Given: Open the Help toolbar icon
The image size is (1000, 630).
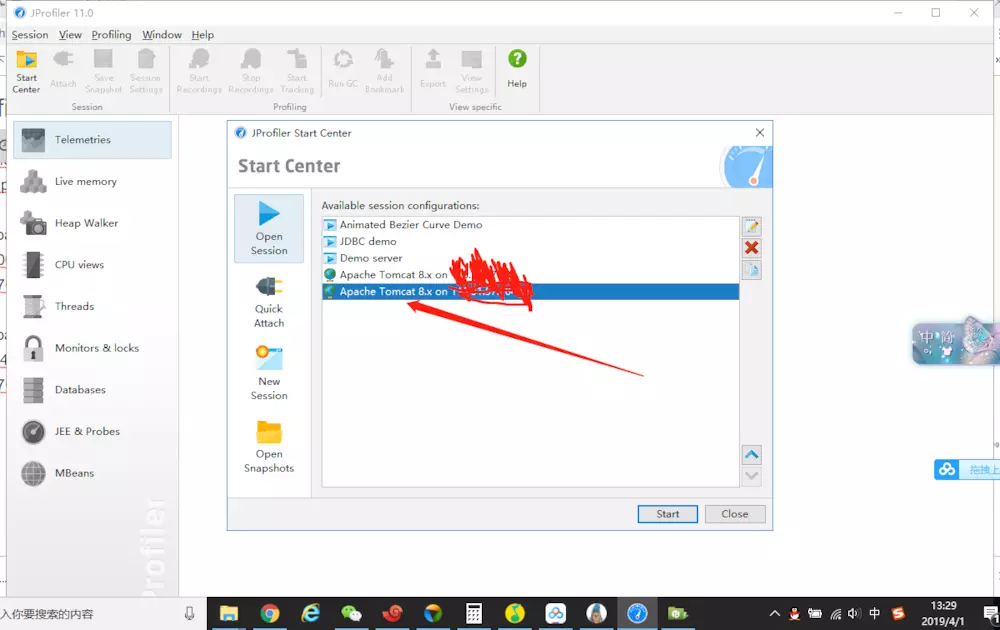Looking at the screenshot, I should click(517, 71).
